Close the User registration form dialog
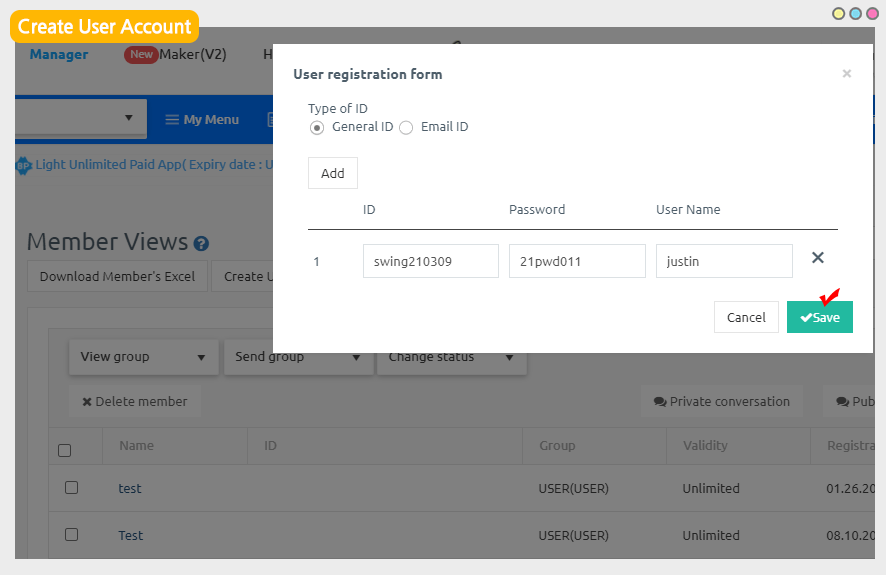 846,74
